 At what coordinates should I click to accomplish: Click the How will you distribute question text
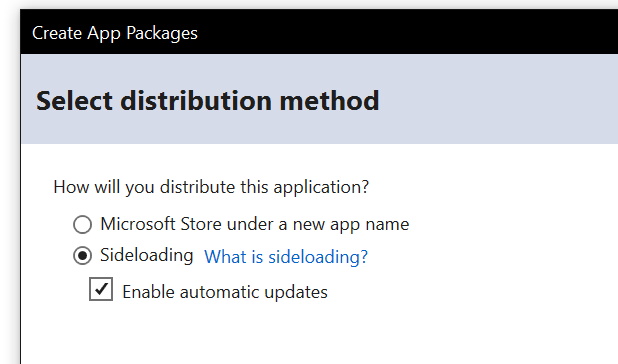(x=211, y=187)
